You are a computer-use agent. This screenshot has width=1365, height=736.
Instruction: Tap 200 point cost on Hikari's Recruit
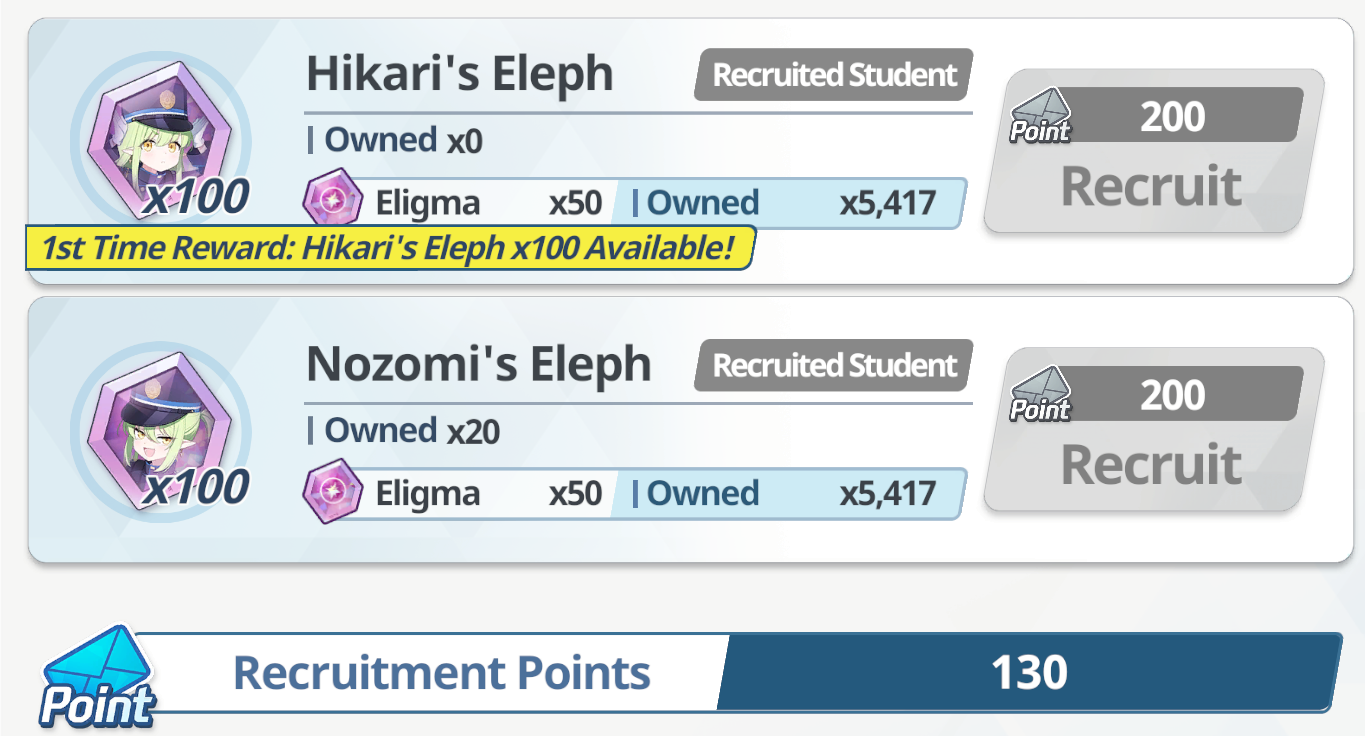pyautogui.click(x=1172, y=117)
